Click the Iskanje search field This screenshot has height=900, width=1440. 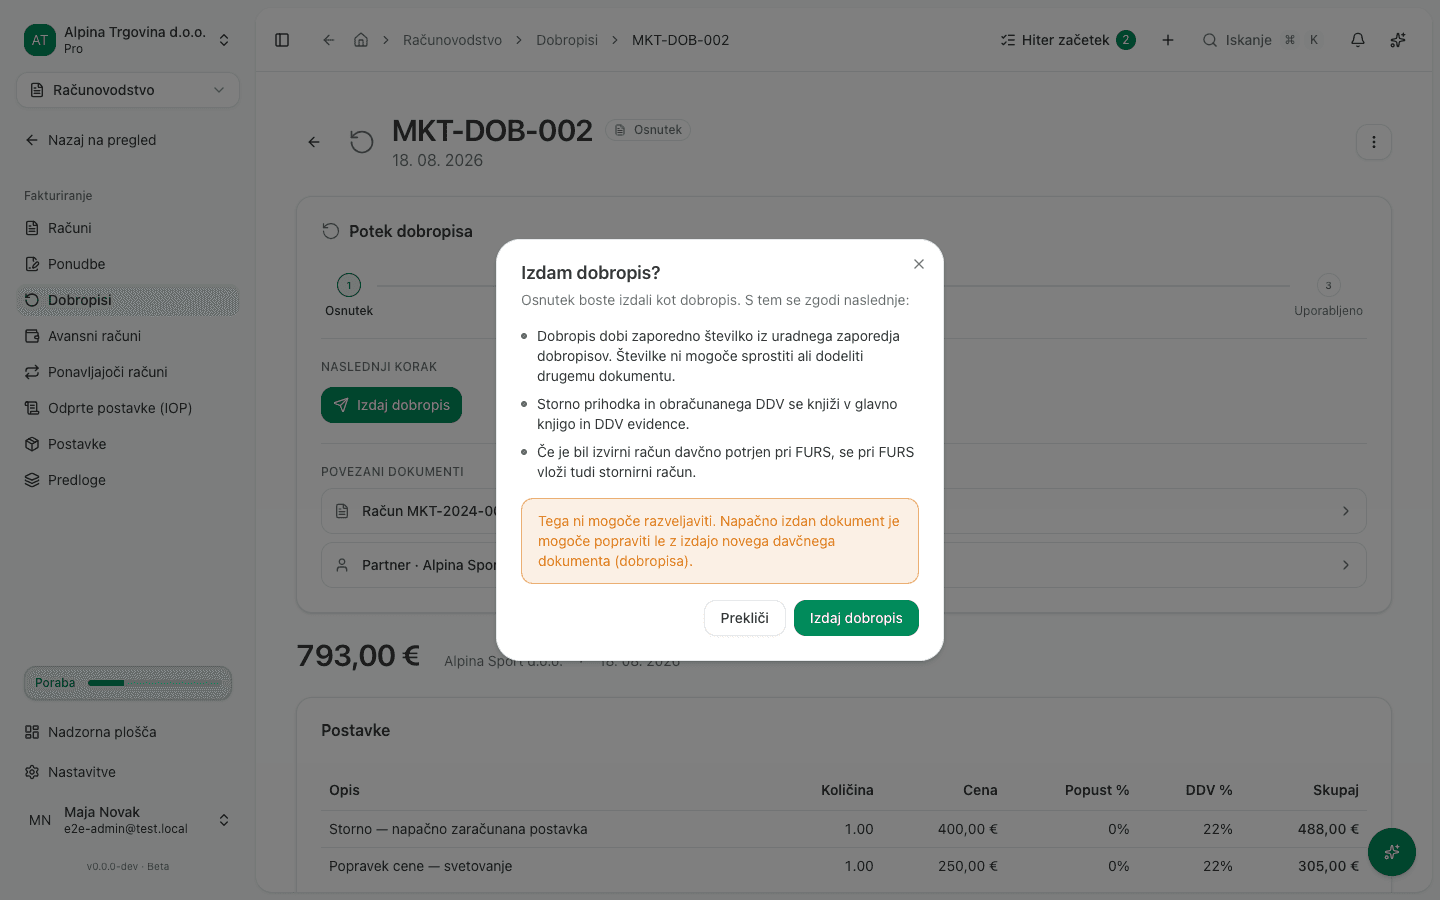click(x=1262, y=40)
